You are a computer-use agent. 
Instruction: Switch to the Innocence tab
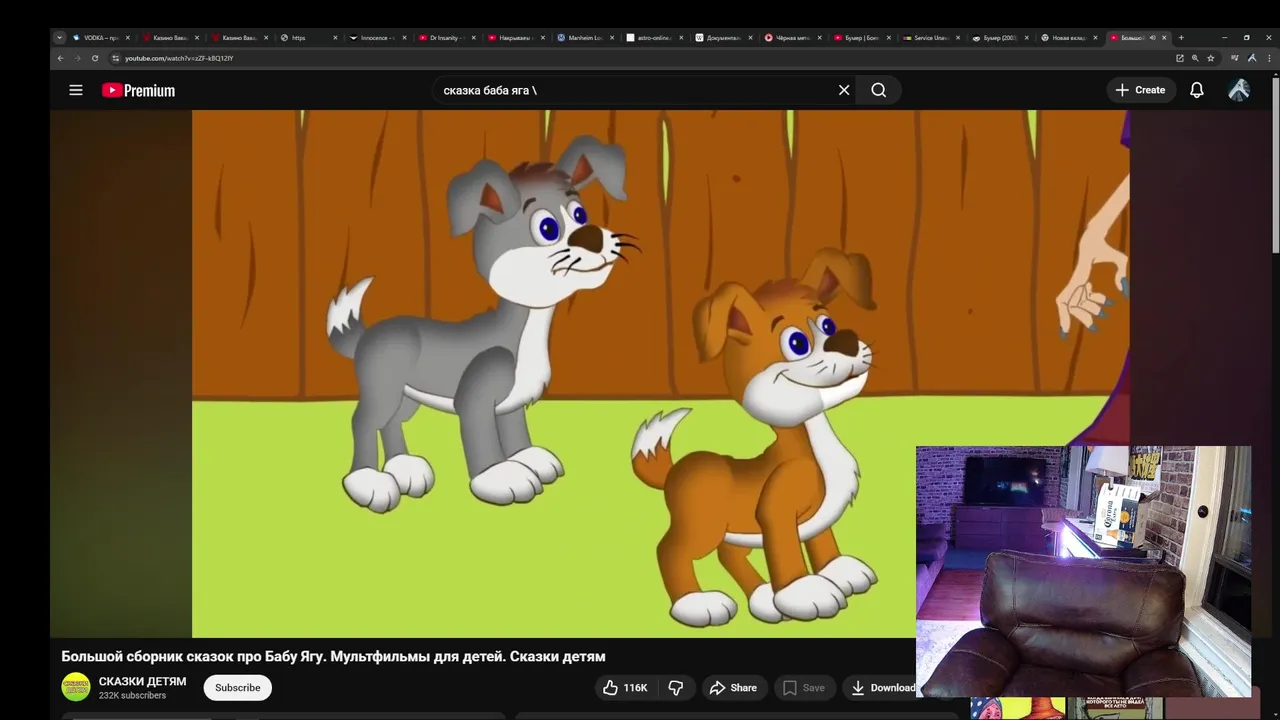[x=378, y=38]
